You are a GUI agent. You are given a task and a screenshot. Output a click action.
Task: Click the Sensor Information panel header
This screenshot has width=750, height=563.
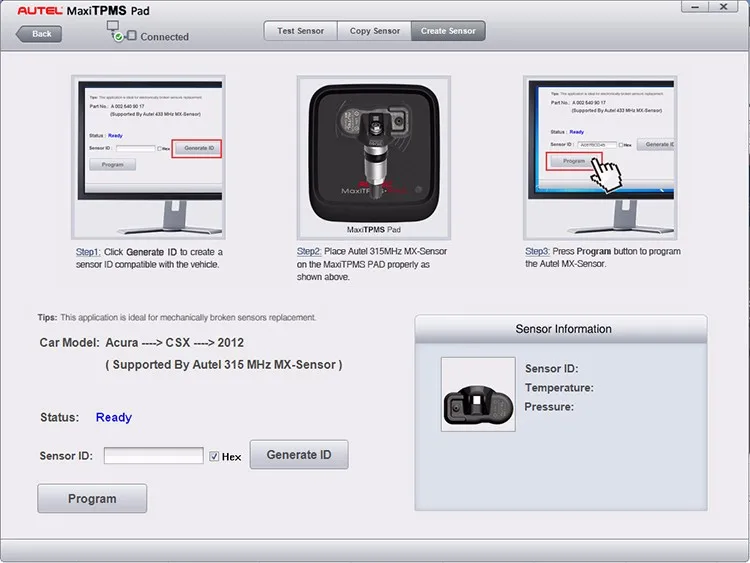tap(561, 329)
